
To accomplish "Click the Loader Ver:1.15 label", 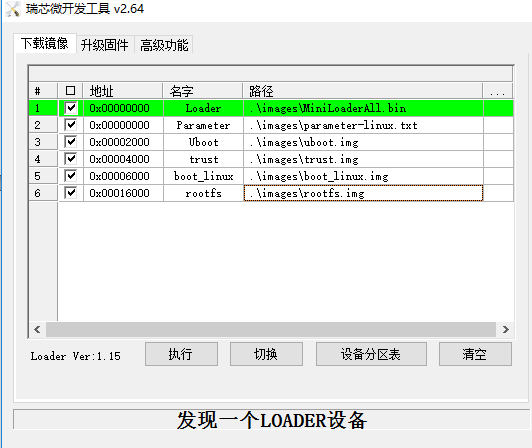I will click(75, 356).
